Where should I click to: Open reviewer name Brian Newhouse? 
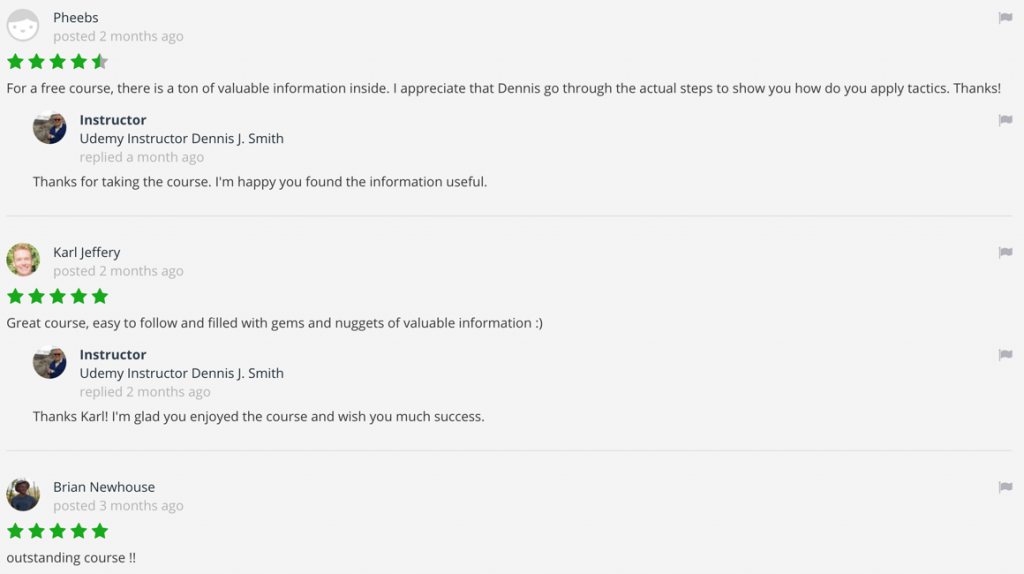pyautogui.click(x=104, y=487)
